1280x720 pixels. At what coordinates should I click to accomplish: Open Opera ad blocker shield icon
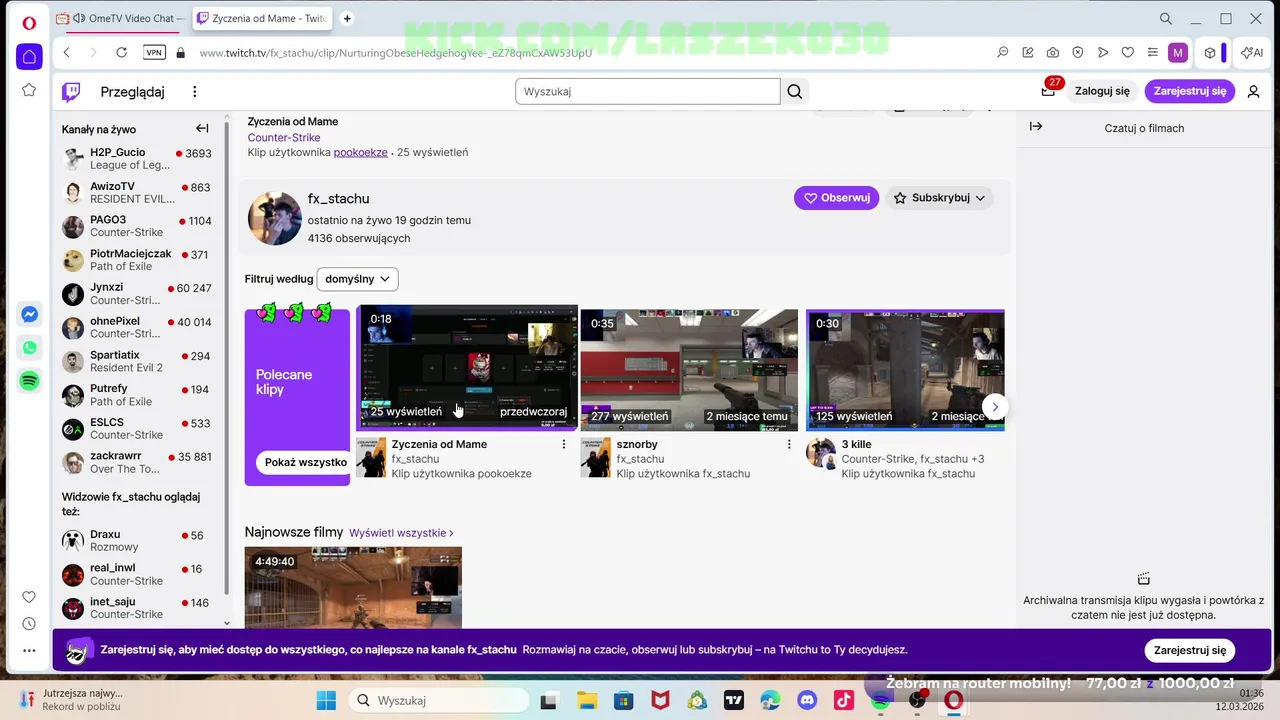coord(1078,52)
